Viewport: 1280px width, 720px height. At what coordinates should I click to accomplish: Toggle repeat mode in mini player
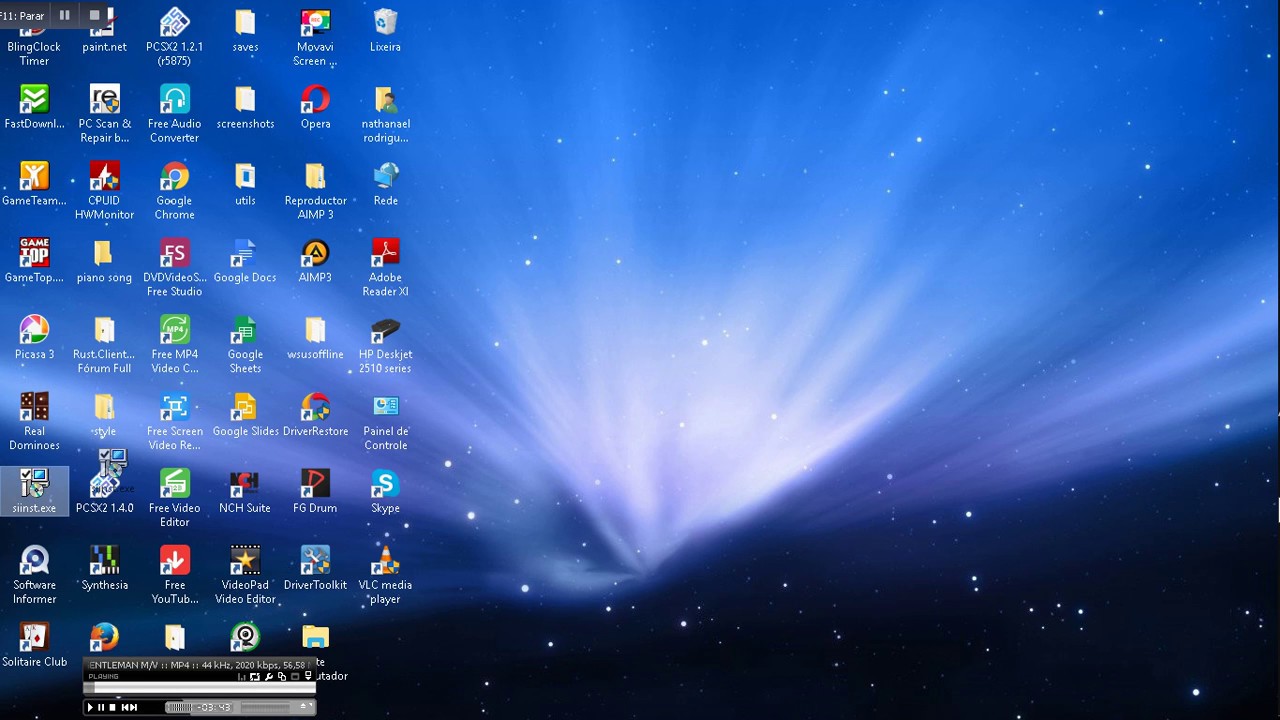pos(255,677)
